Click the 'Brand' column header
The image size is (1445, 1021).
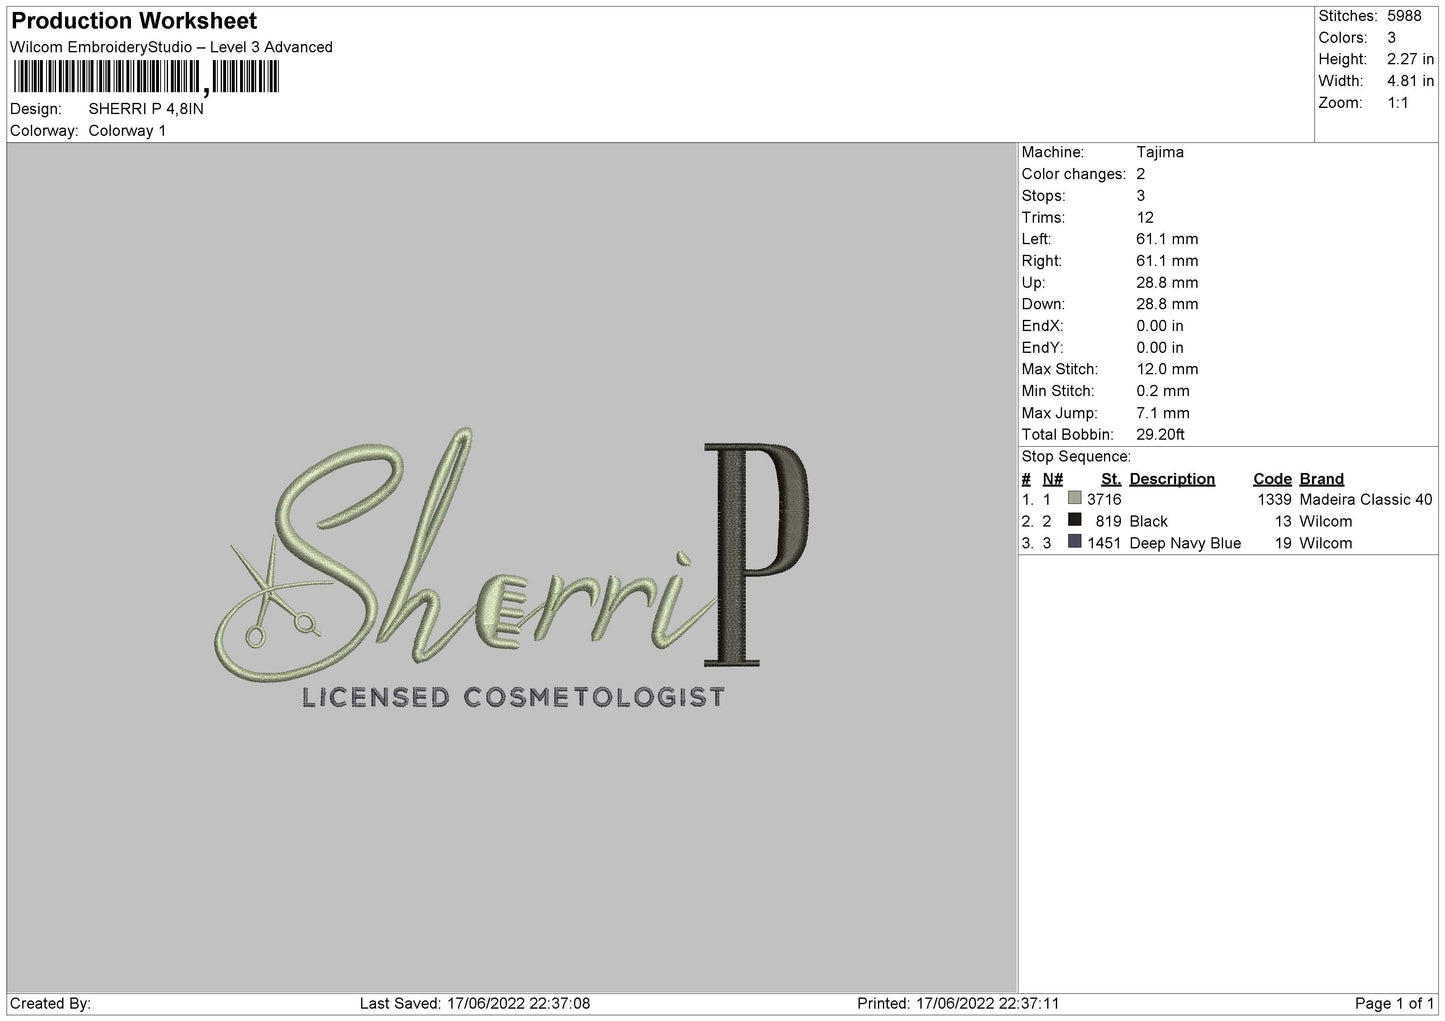tap(1322, 479)
